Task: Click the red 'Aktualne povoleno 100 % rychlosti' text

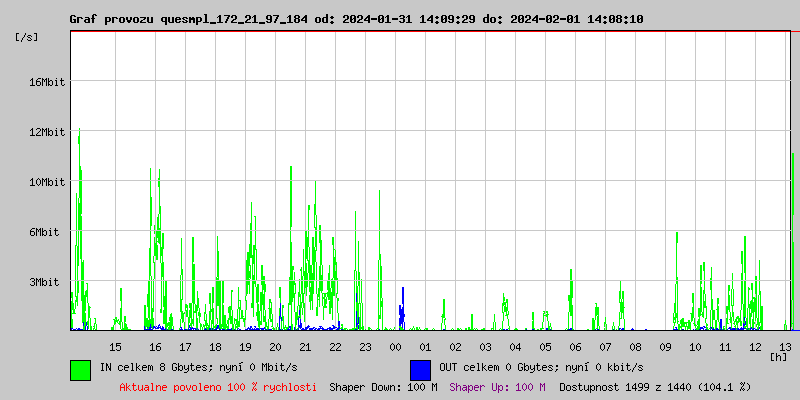Action: tap(218, 387)
